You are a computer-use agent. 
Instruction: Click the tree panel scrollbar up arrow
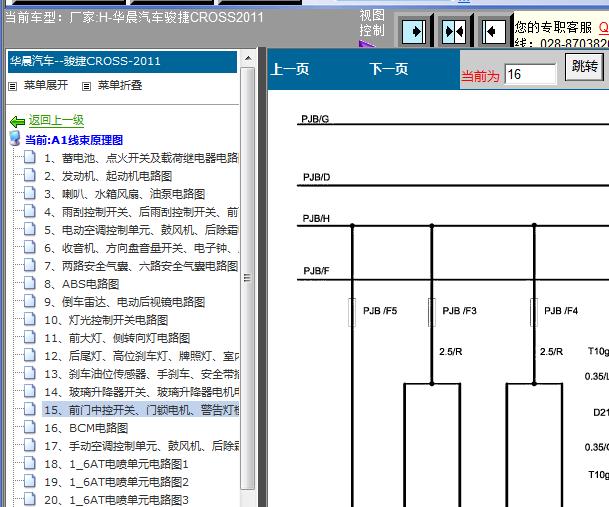coord(248,59)
